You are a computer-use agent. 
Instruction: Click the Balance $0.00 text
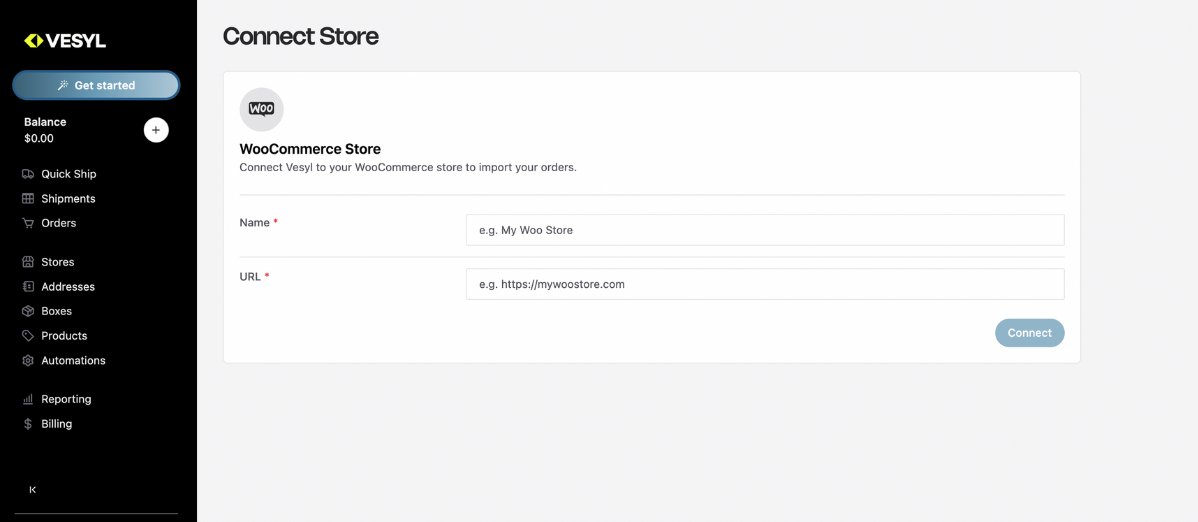tap(45, 130)
